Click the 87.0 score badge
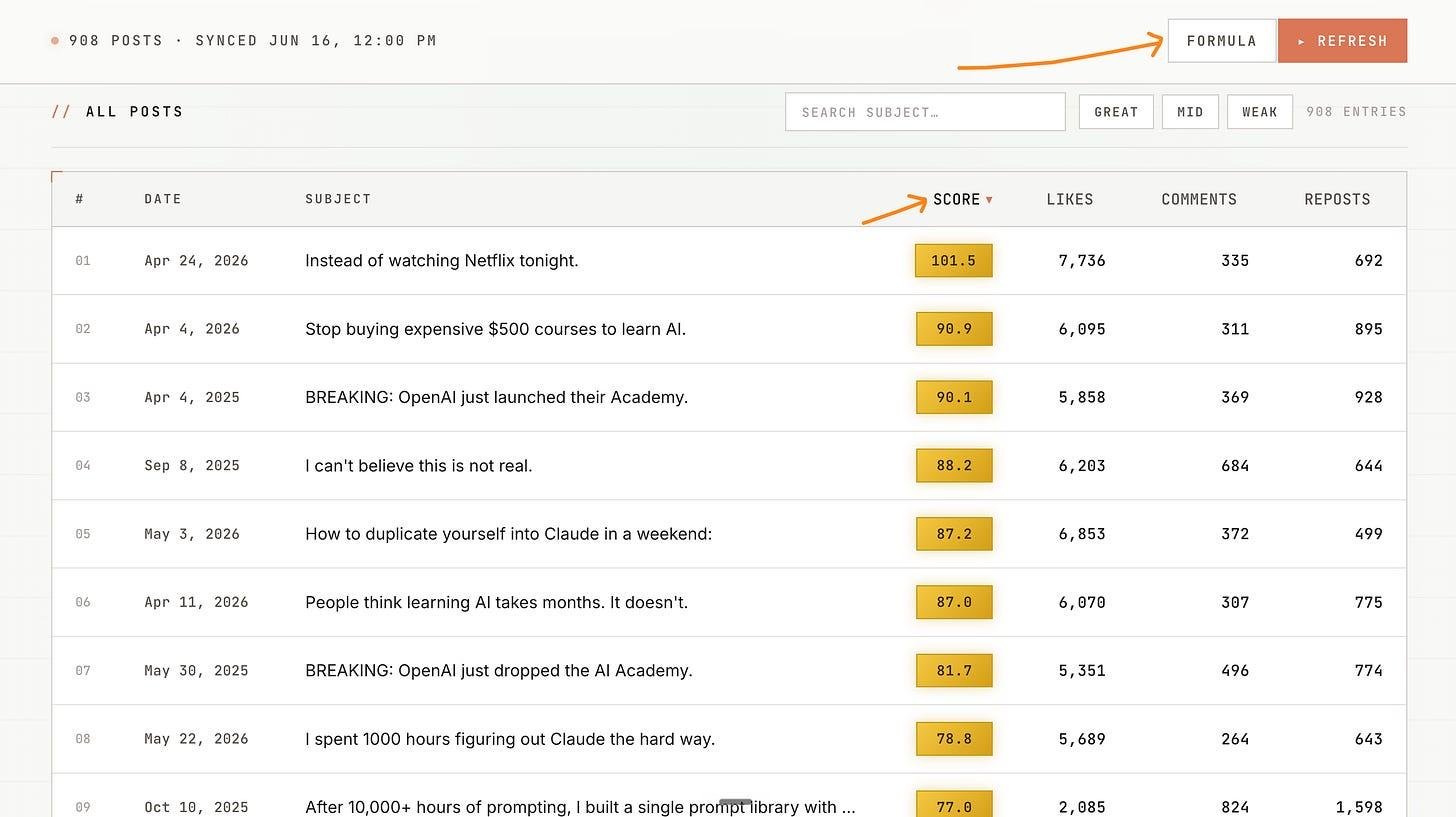This screenshot has width=1456, height=817. click(x=954, y=602)
